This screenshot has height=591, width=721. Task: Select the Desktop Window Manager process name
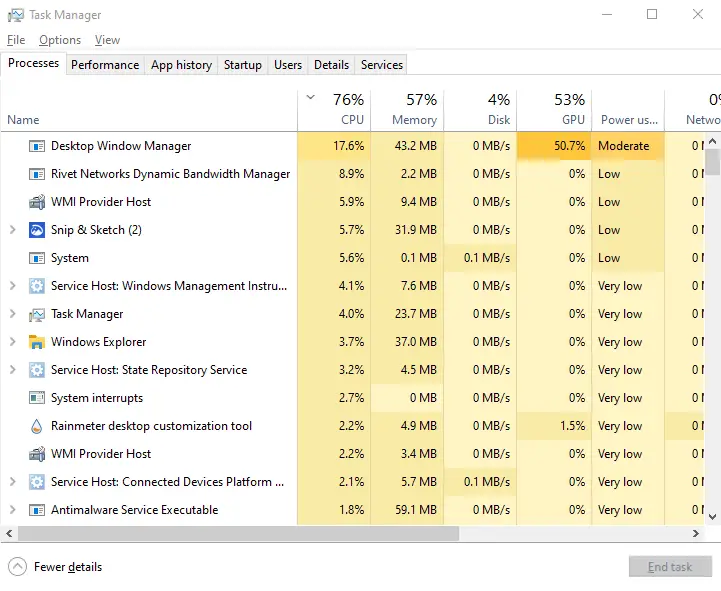121,146
